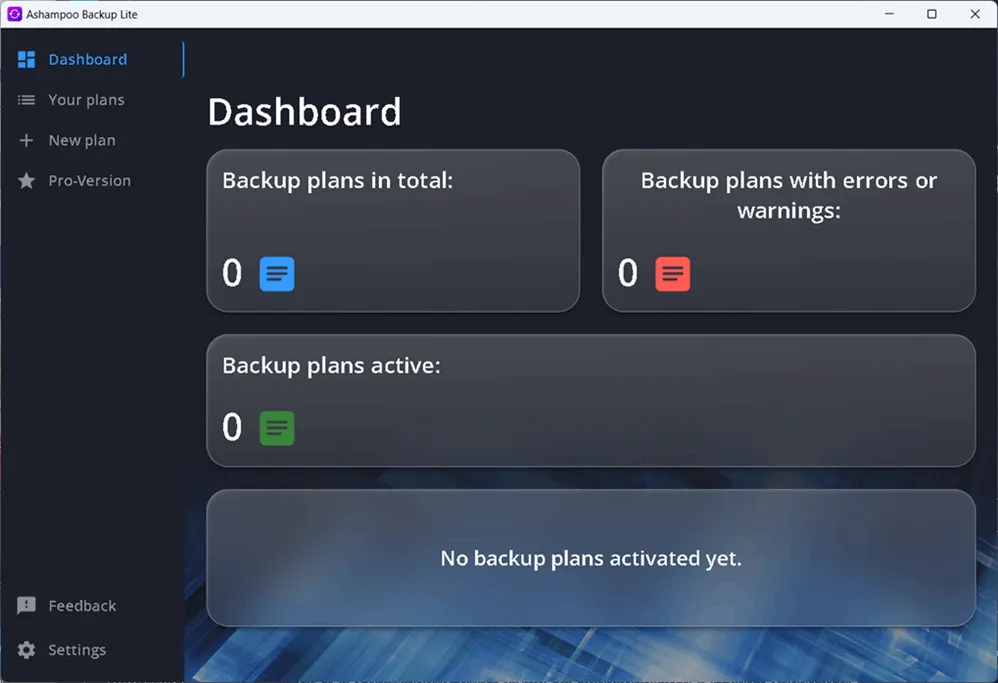This screenshot has width=998, height=683.
Task: Click the Feedback speech bubble icon
Action: tap(27, 606)
